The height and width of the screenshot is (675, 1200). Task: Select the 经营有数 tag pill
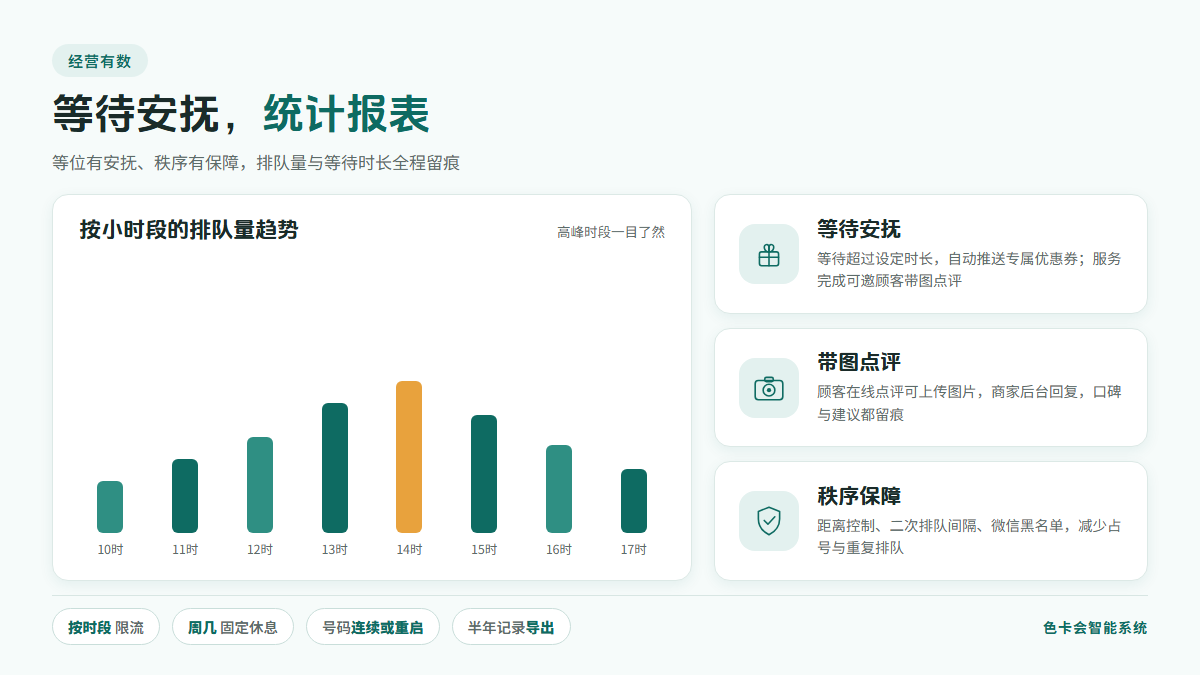click(100, 61)
